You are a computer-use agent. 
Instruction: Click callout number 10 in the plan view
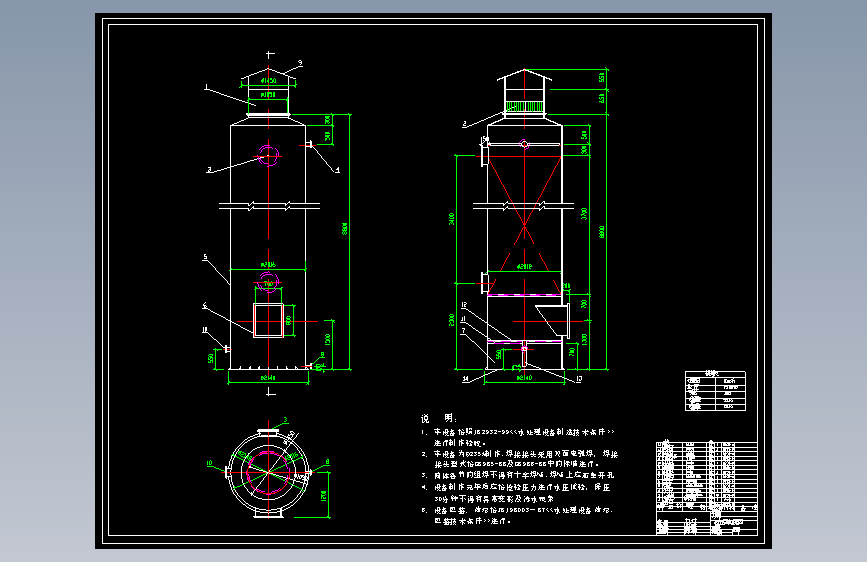pyautogui.click(x=209, y=463)
